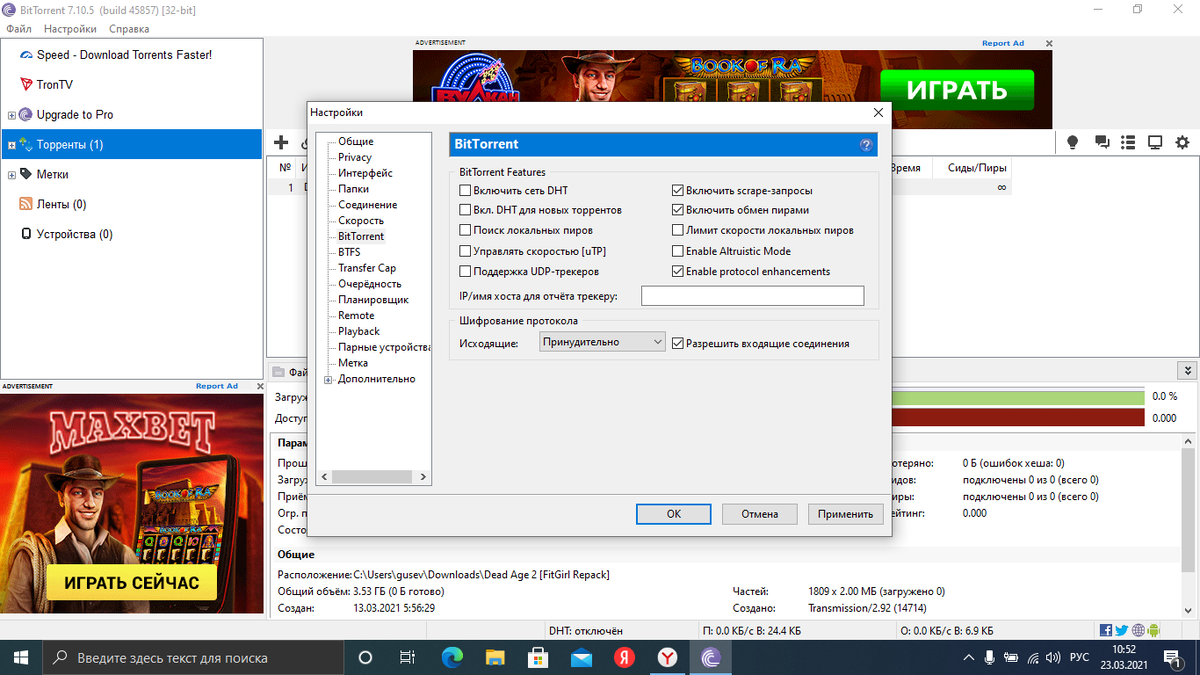Click the Устройства device icon

[27, 234]
